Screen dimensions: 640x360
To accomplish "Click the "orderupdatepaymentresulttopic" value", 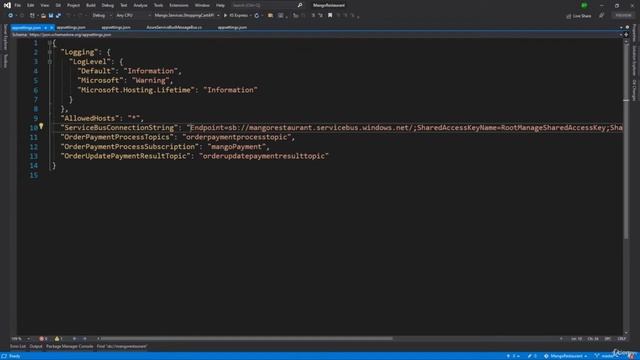I will 264,156.
